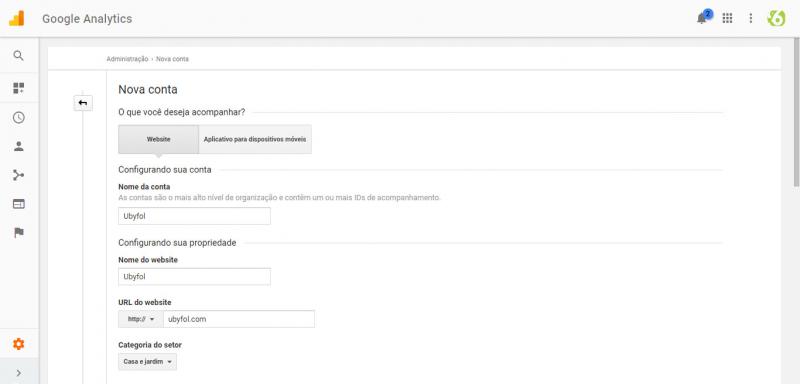Viewport: 800px width, 384px height.
Task: Open the http:// protocol dropdown
Action: [x=141, y=319]
